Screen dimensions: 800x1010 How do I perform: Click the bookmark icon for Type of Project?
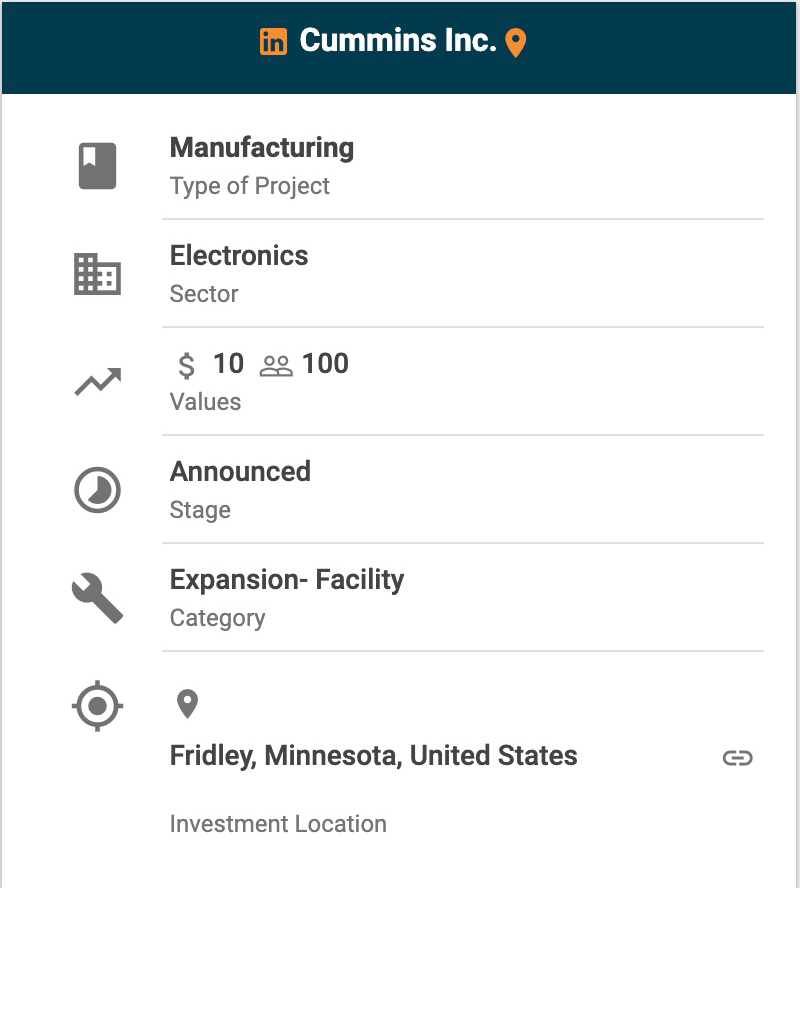97,166
